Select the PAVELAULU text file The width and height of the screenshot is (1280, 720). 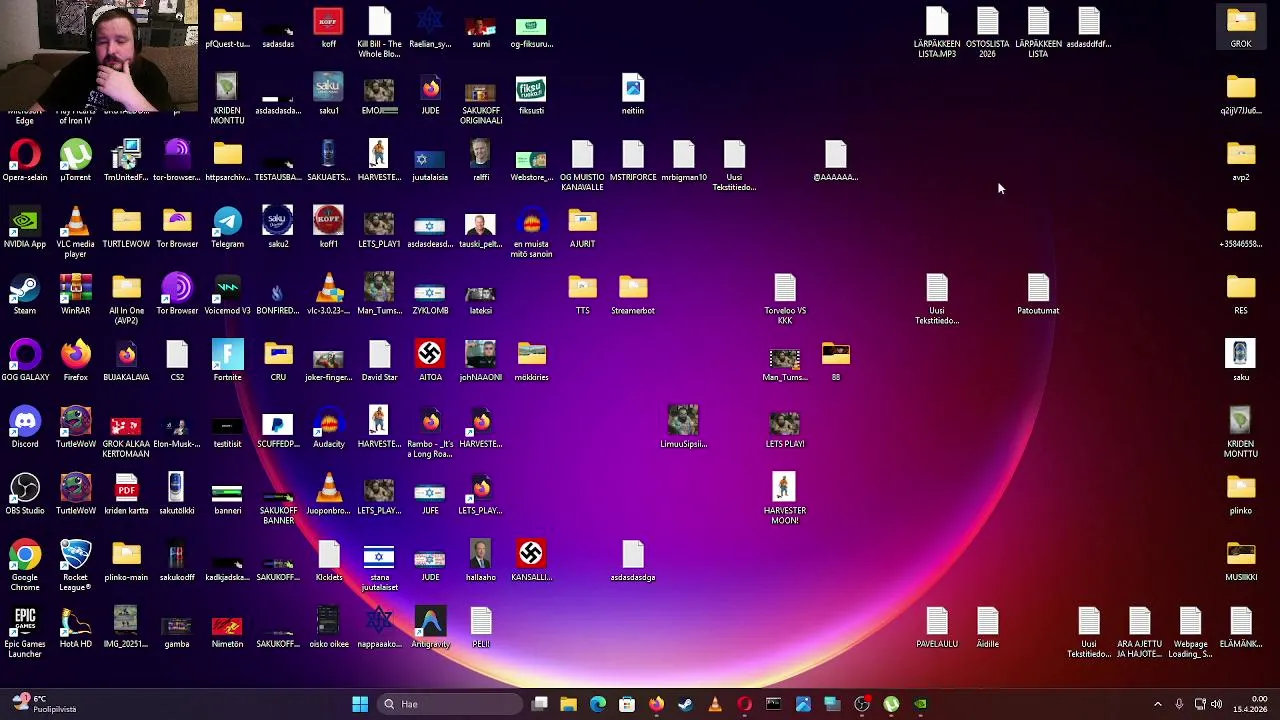tap(937, 627)
